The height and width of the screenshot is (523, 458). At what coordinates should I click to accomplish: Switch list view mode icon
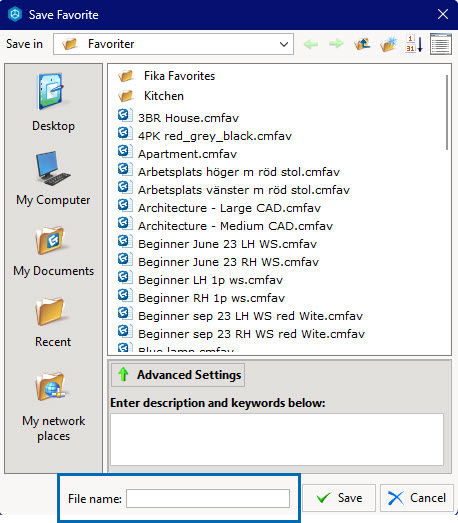441,44
